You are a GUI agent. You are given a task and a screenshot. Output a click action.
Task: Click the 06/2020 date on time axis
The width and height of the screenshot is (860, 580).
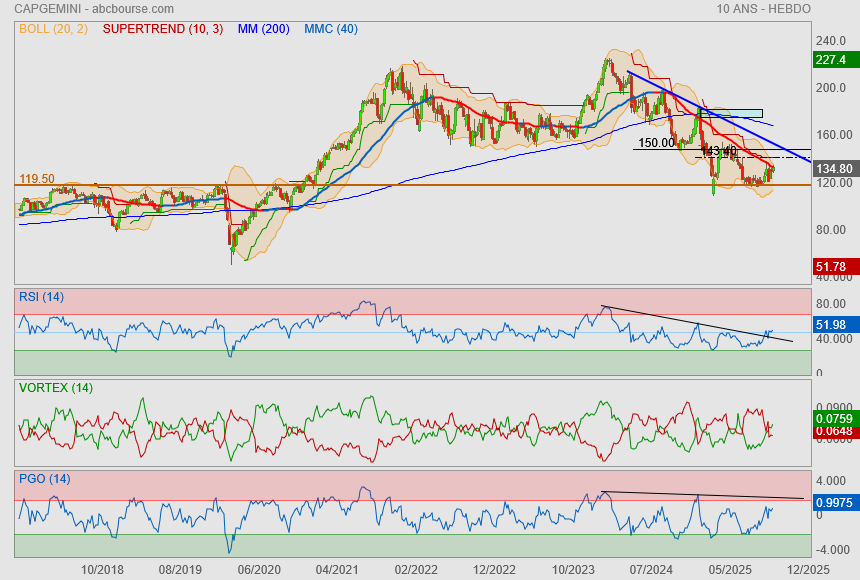(259, 568)
